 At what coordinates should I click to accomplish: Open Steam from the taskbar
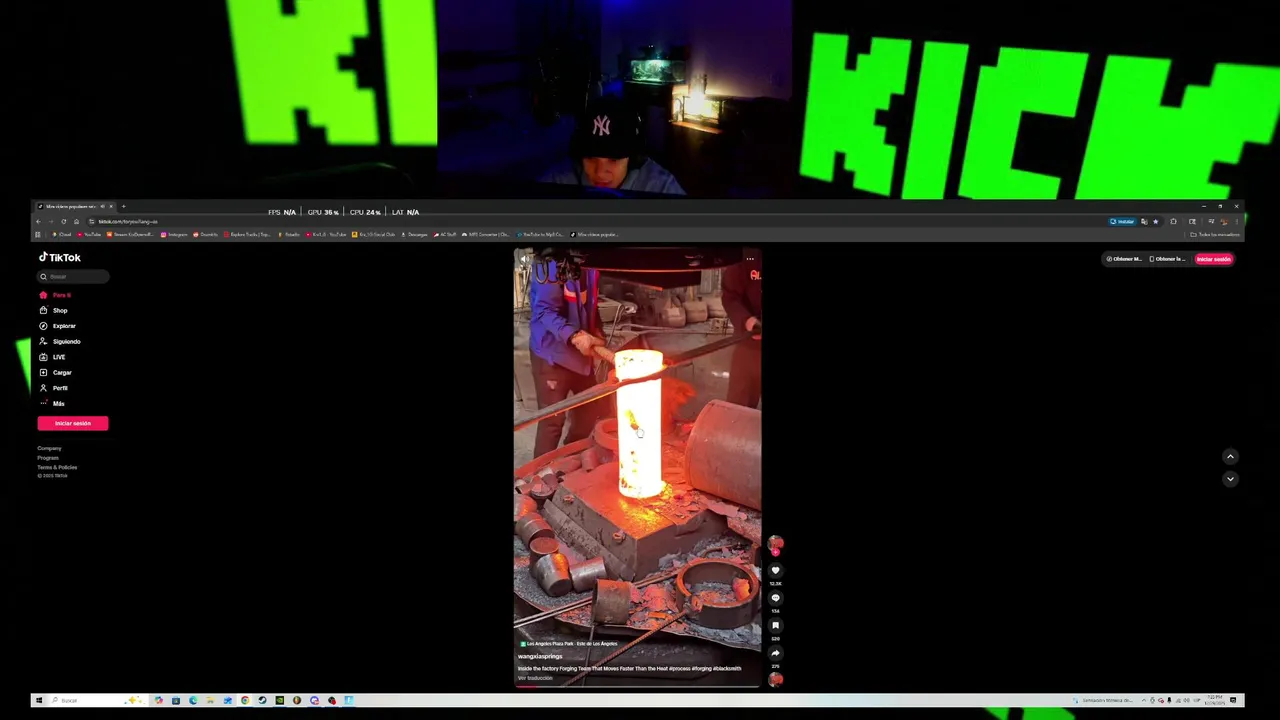[x=262, y=700]
